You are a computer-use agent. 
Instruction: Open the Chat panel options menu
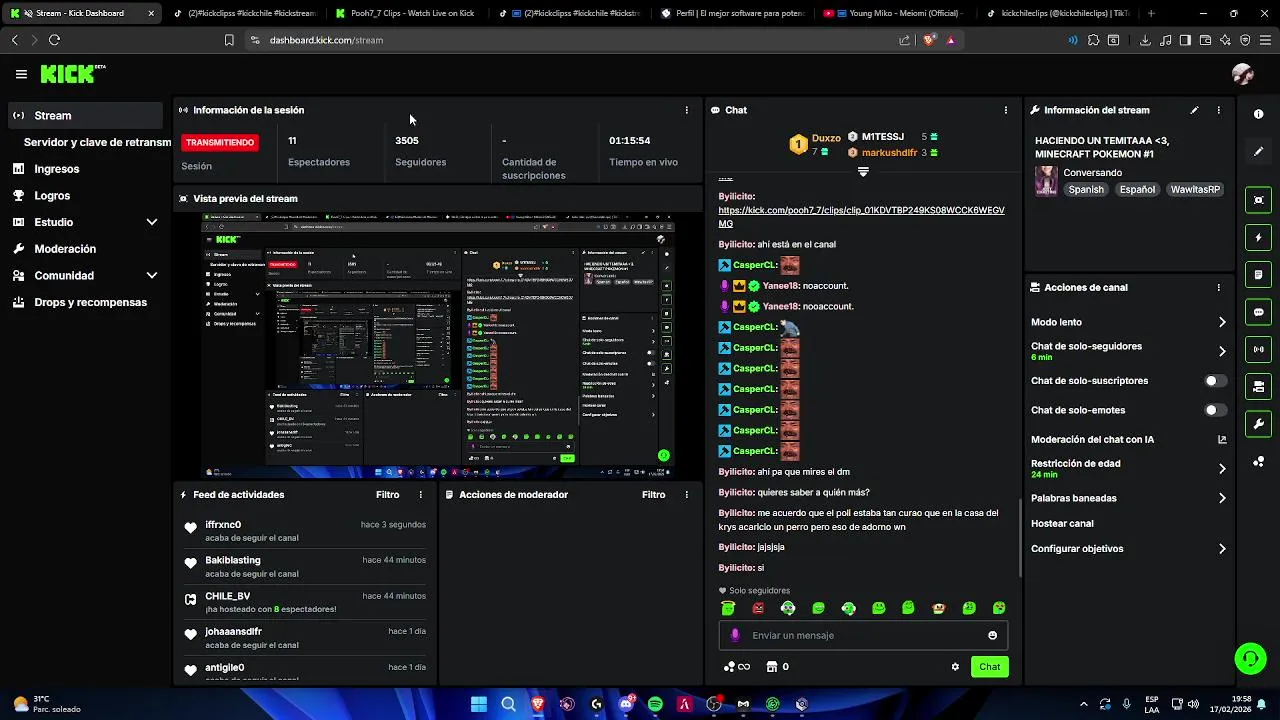1005,110
